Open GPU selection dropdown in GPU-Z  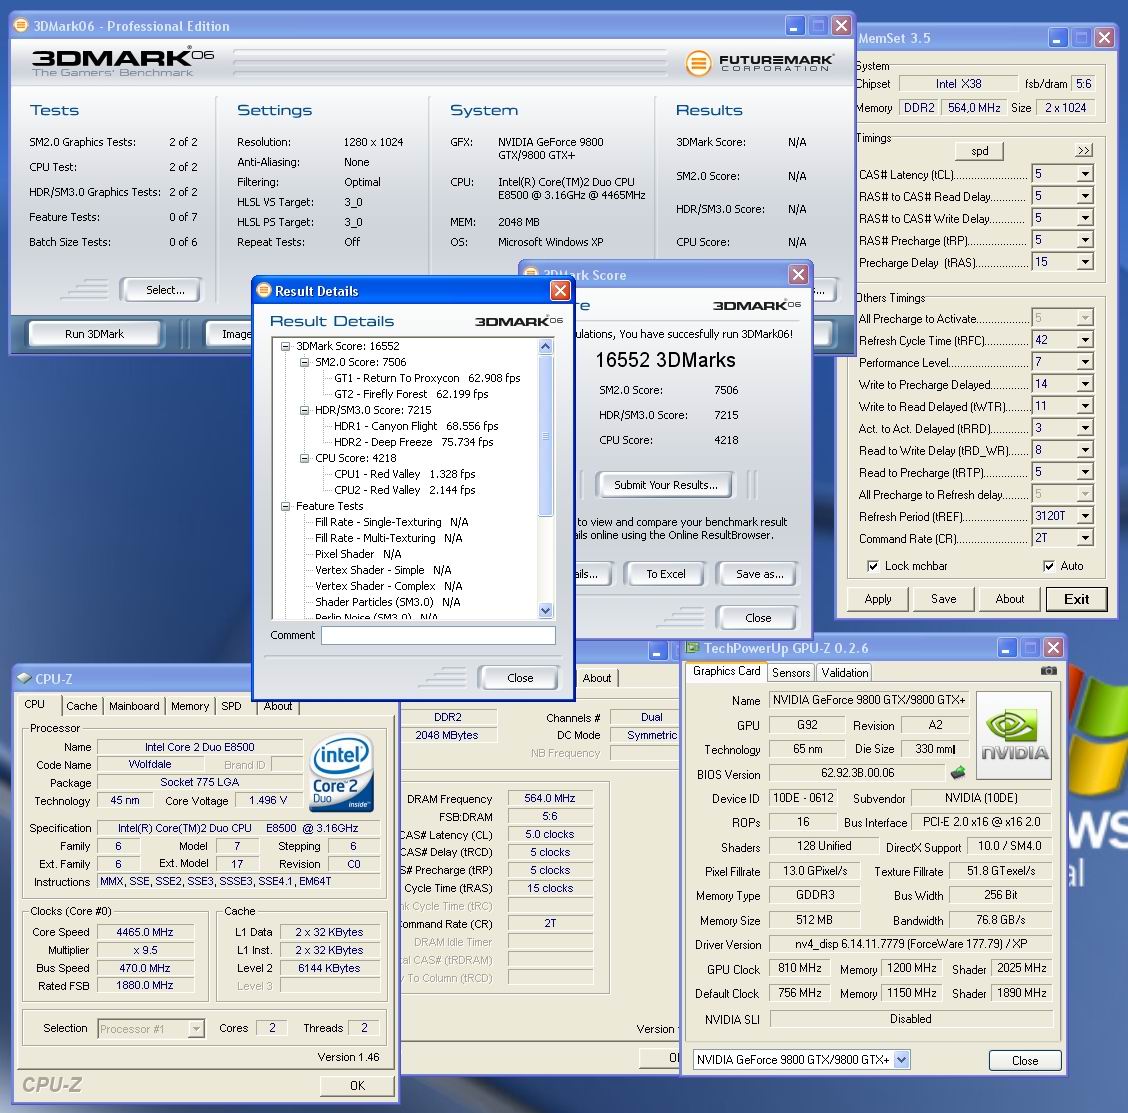tap(901, 1060)
